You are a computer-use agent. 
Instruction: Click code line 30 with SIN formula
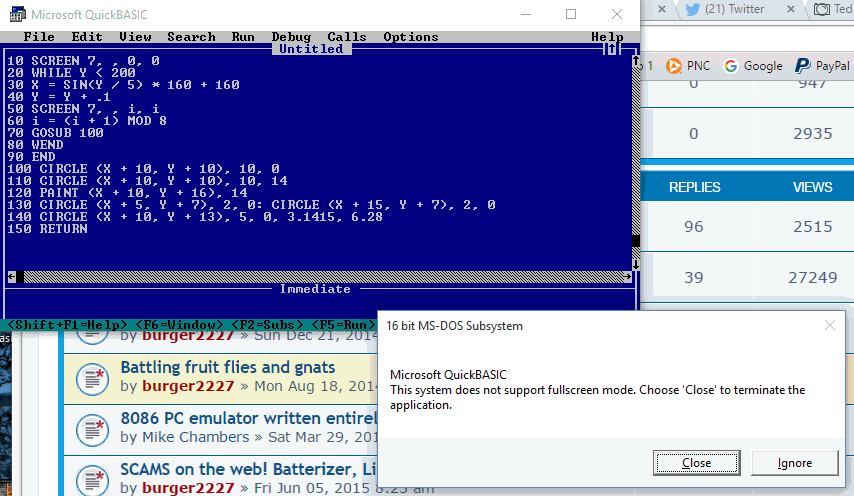(x=123, y=85)
